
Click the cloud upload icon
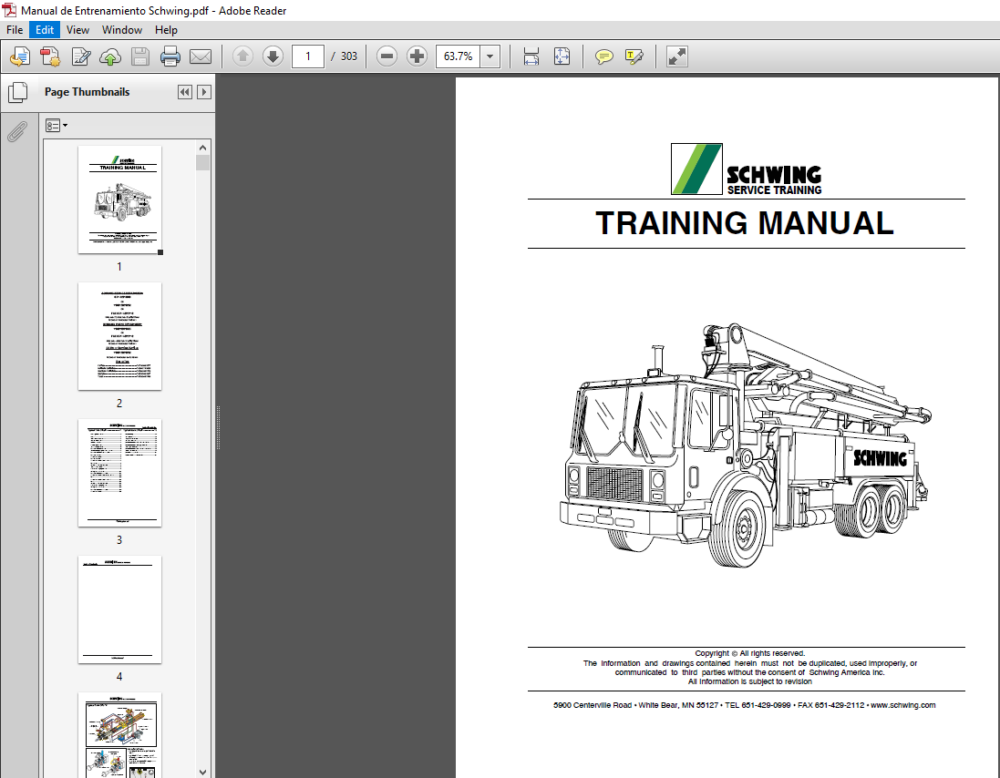click(110, 57)
